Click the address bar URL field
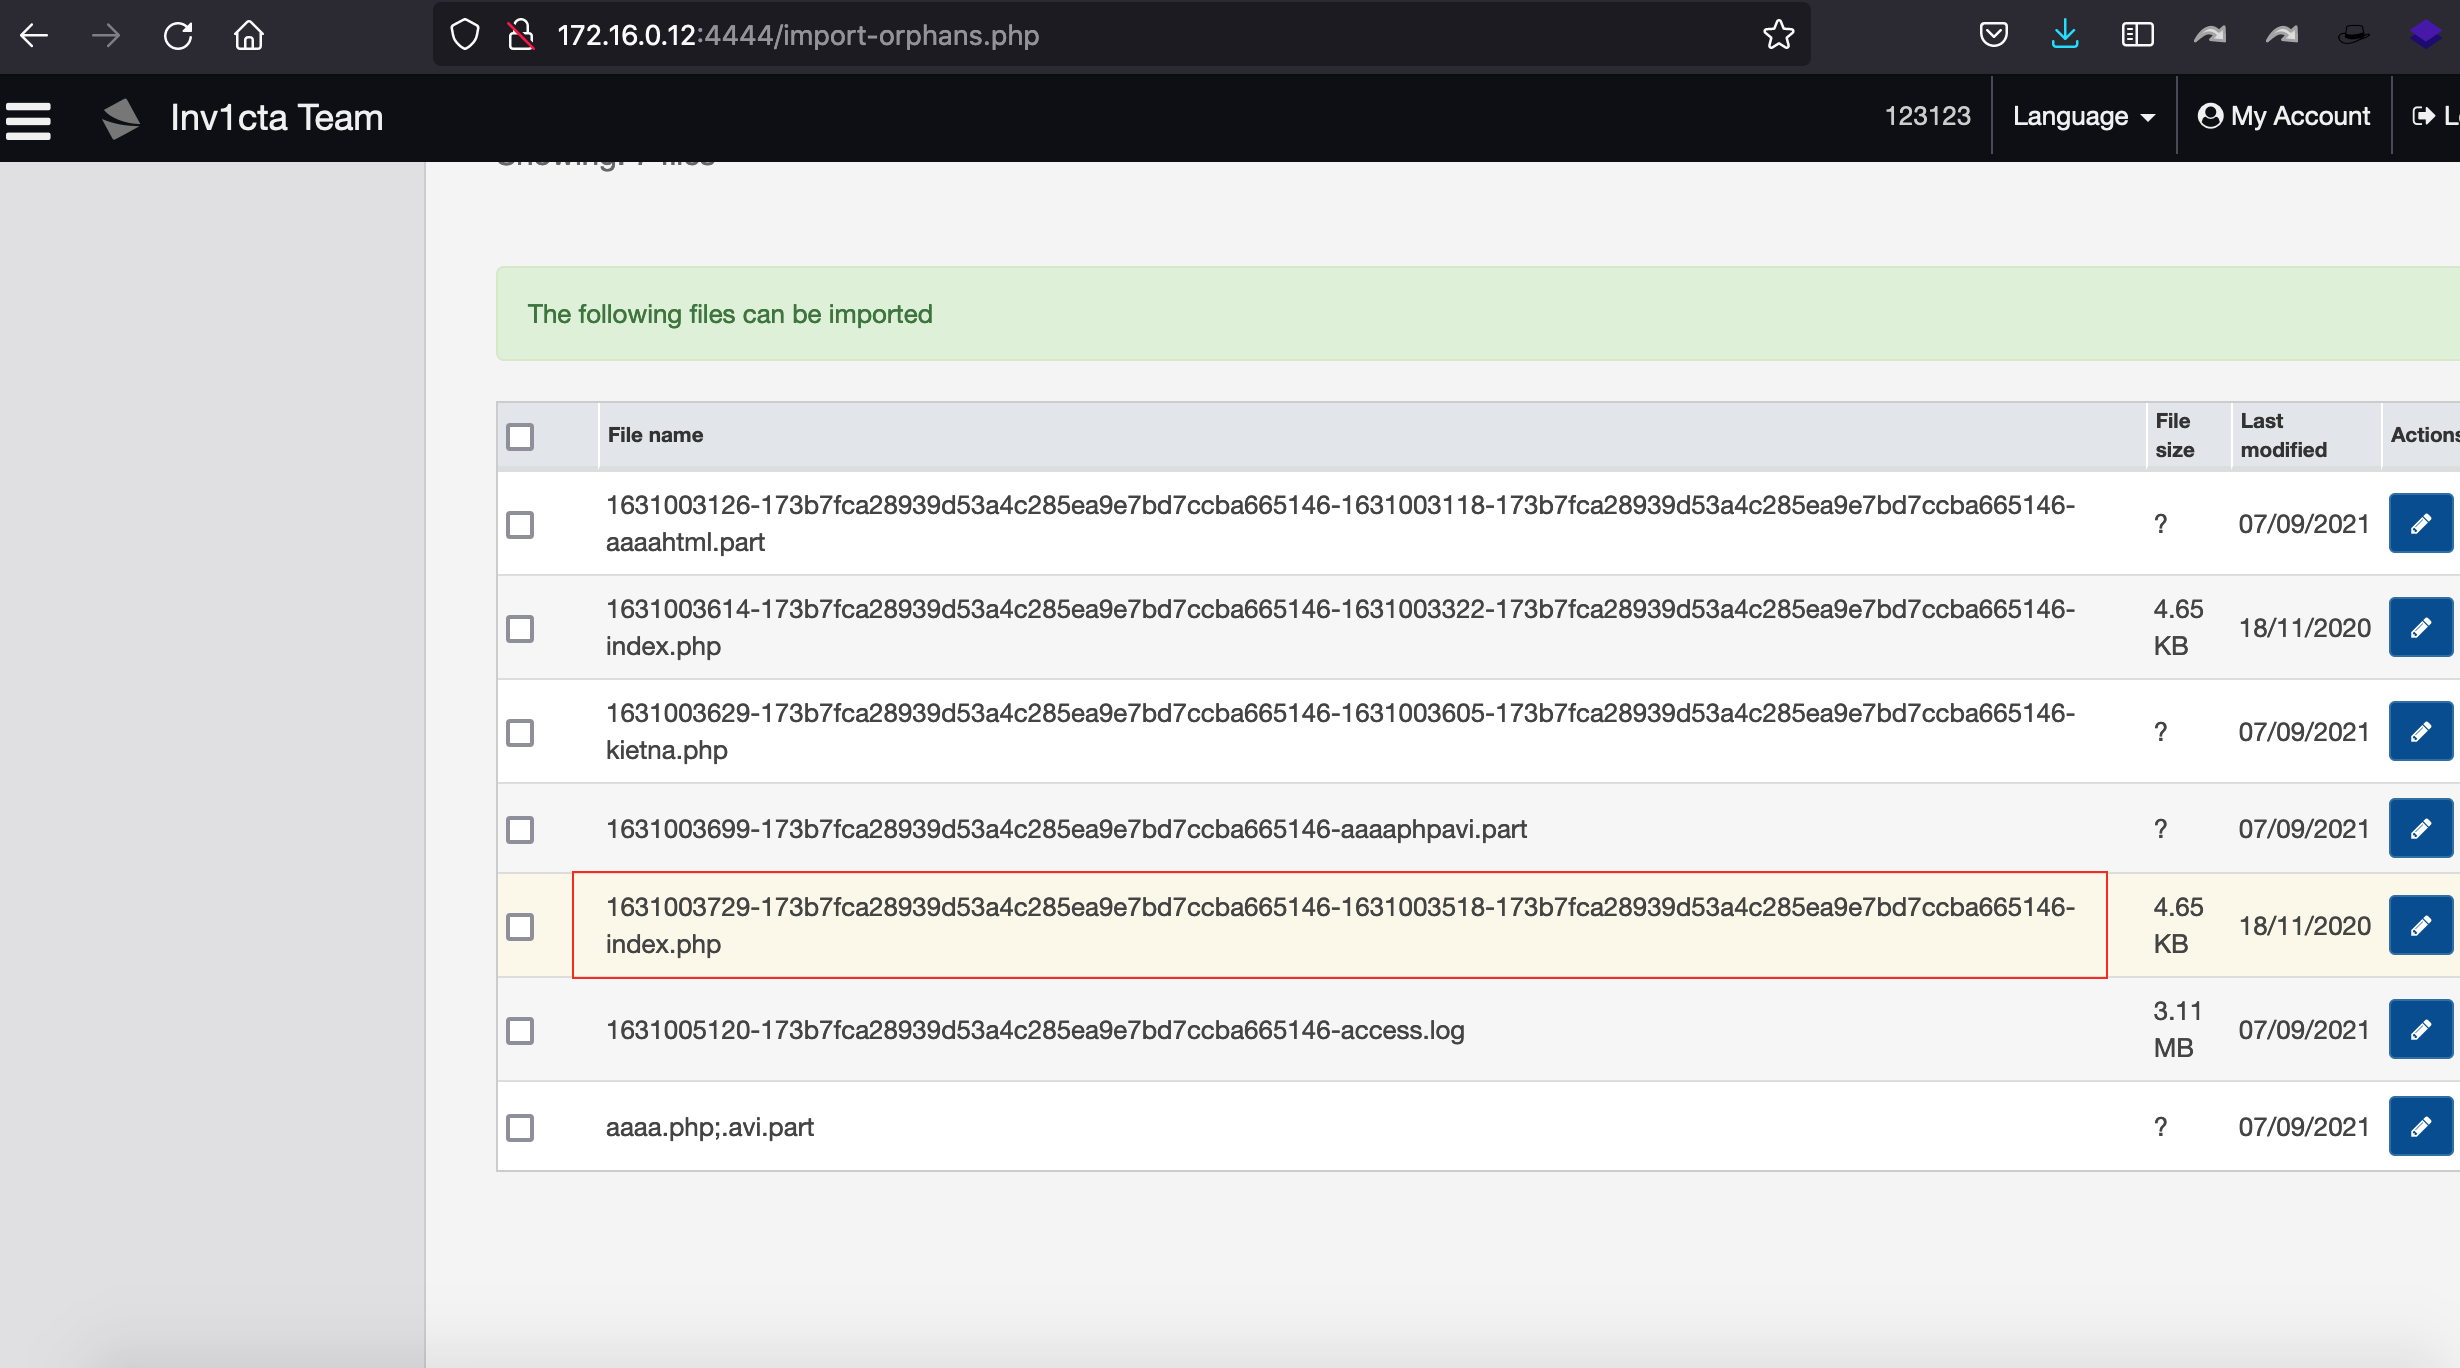The height and width of the screenshot is (1368, 2460). (1100, 35)
